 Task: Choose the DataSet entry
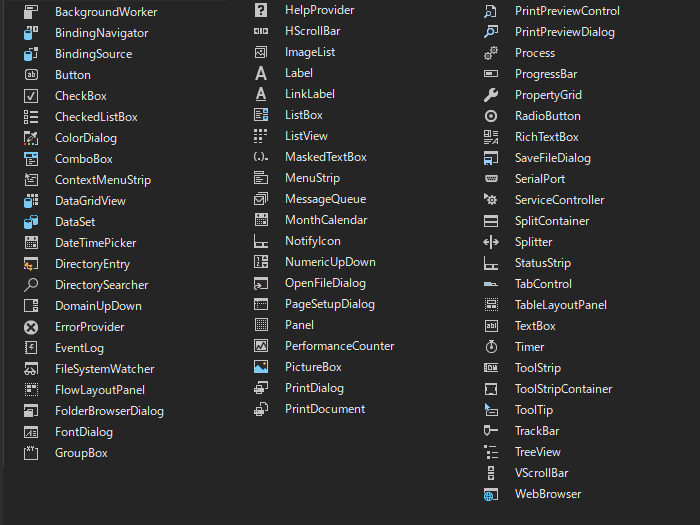[75, 222]
